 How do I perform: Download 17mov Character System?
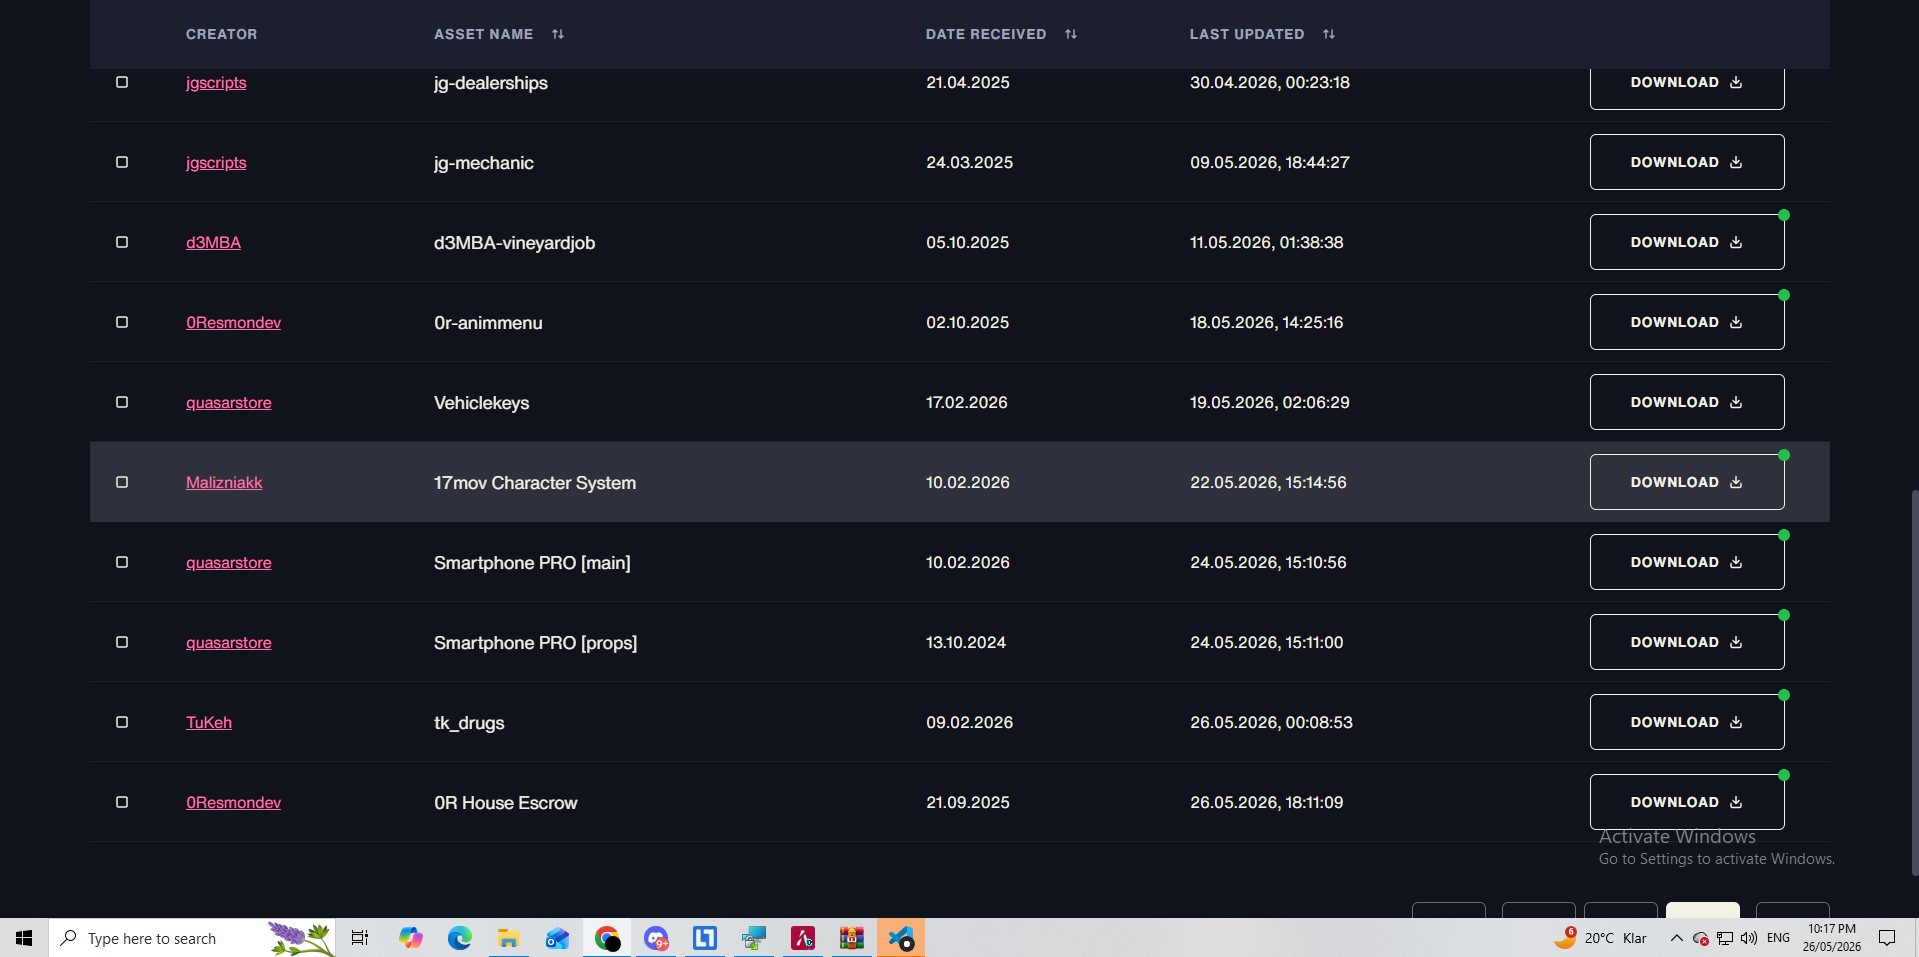[x=1687, y=482]
